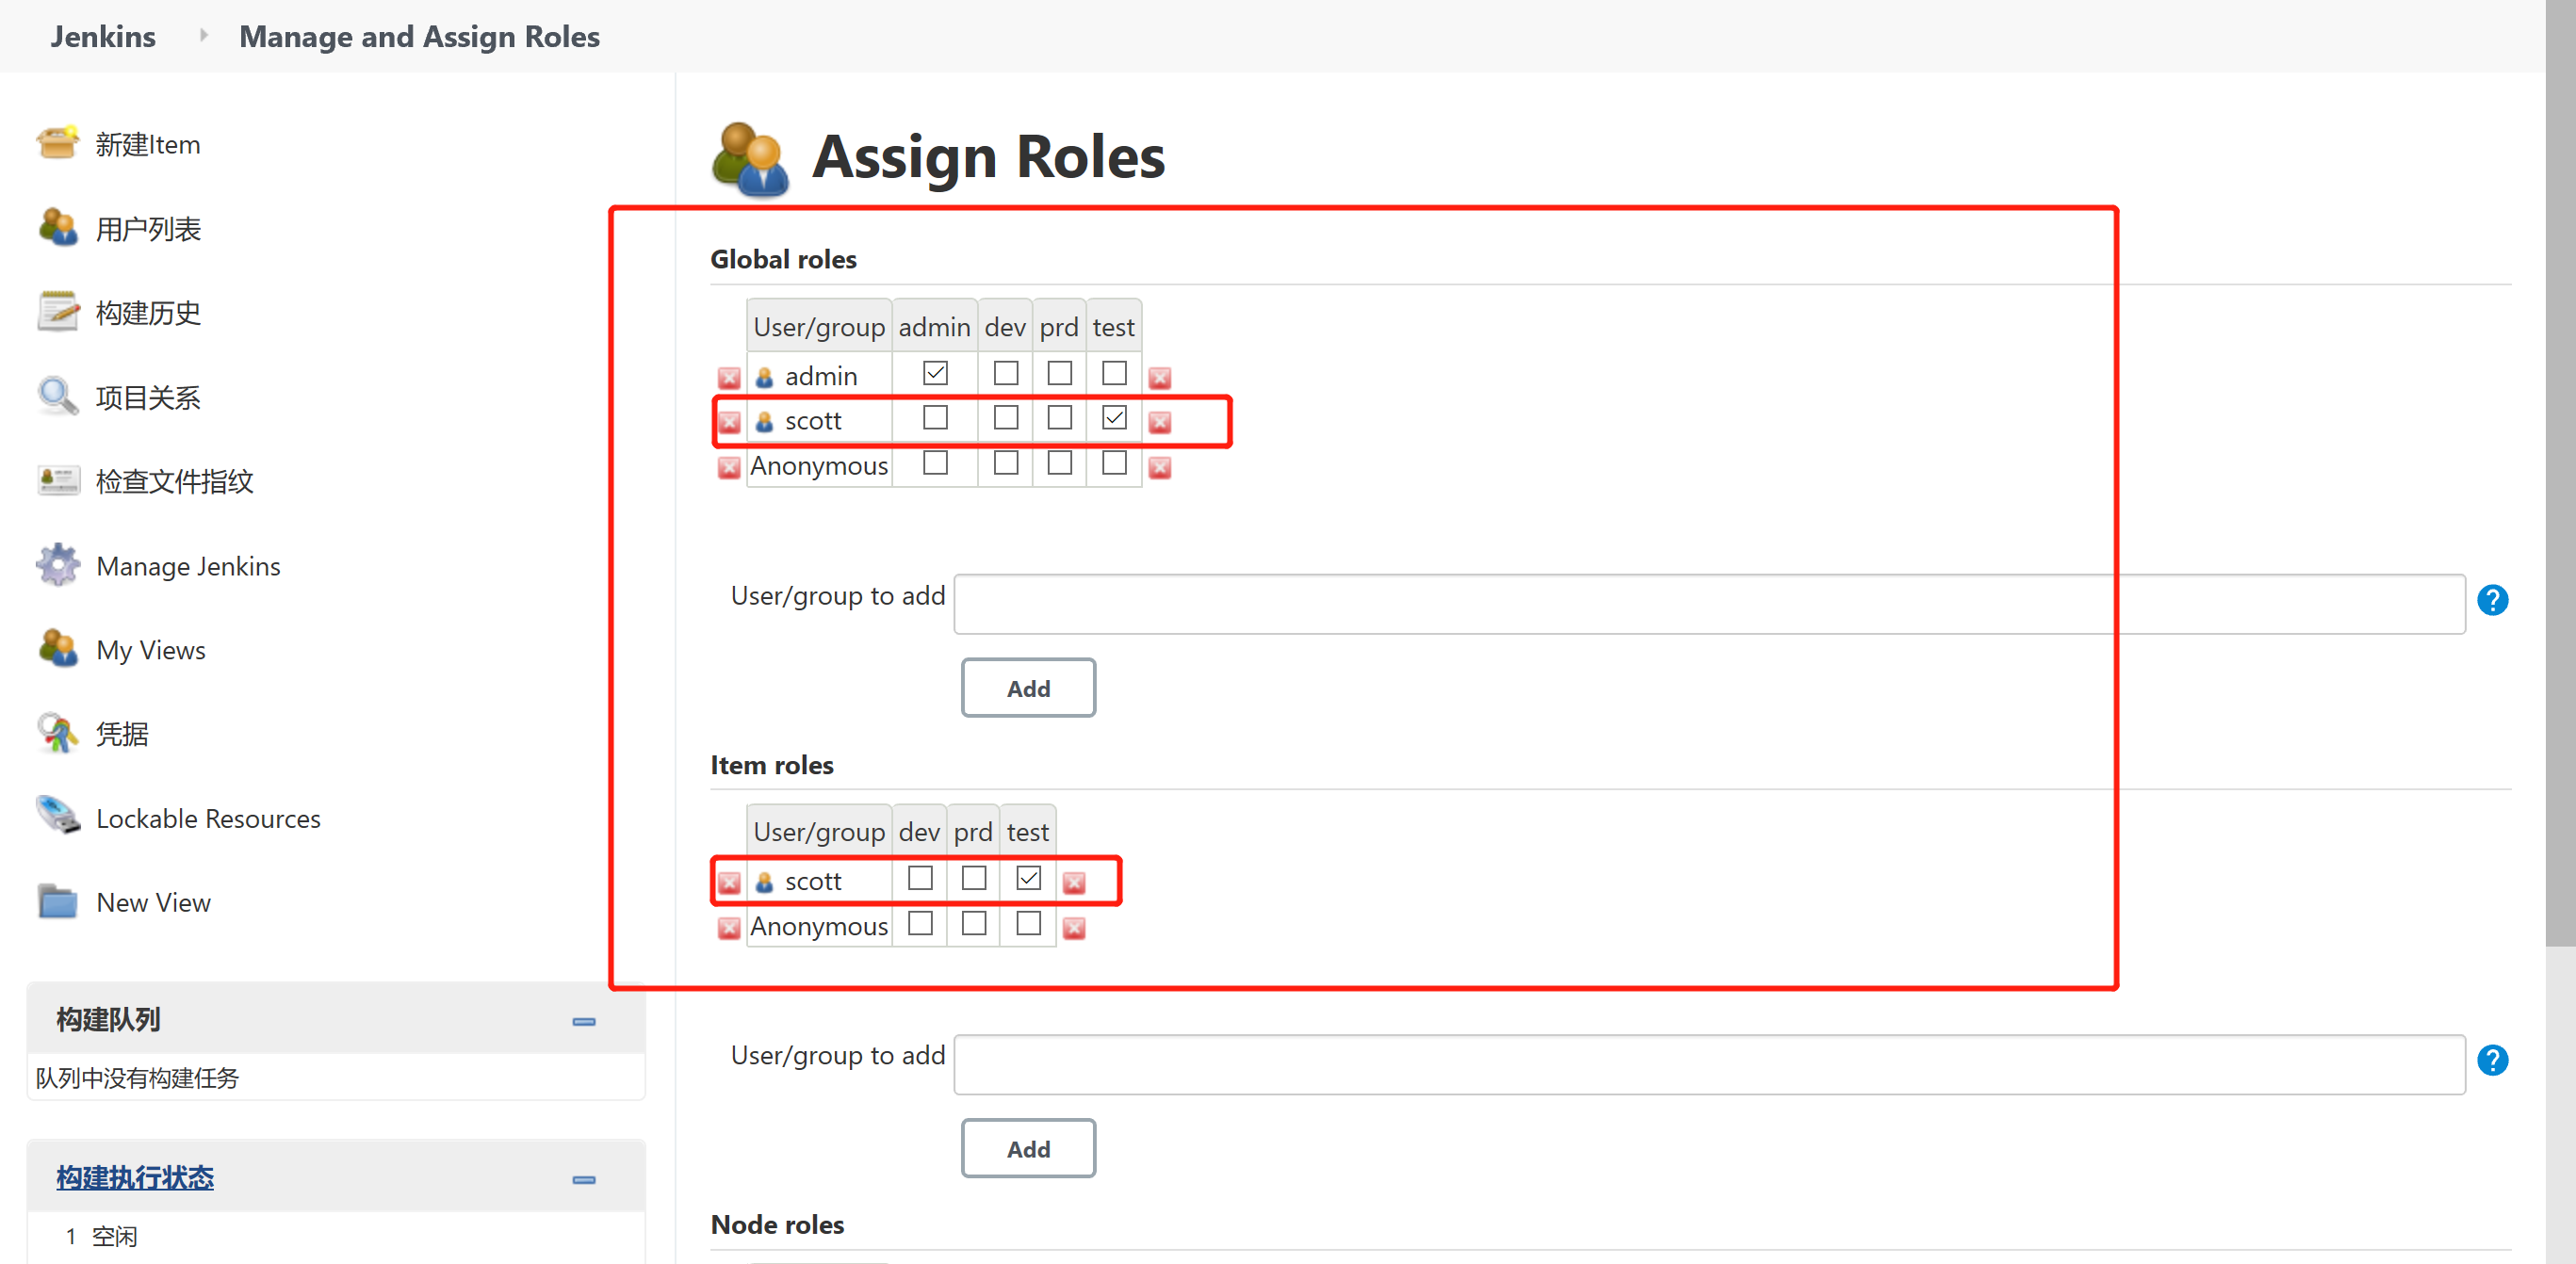Screen dimensions: 2576x1264
Task: Click the help icon beside User/group field
Action: click(x=2493, y=600)
